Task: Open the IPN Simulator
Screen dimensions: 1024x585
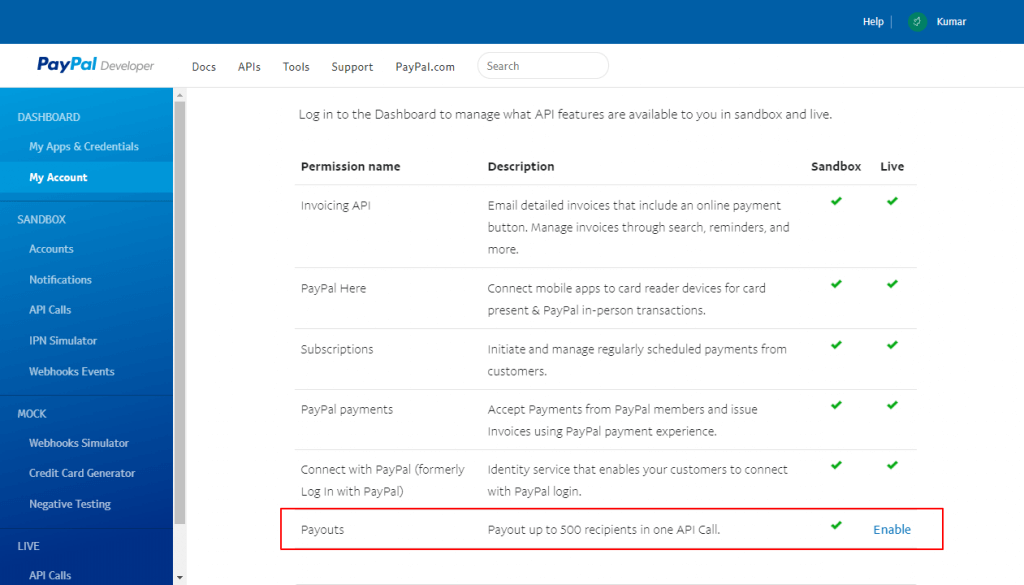Action: [x=64, y=340]
